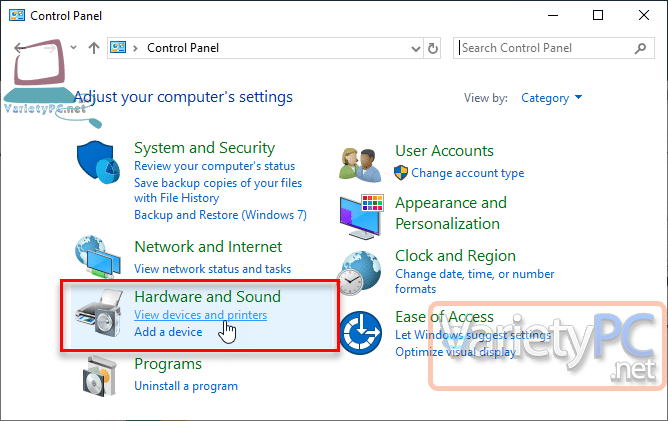Open the Clock and Region globe clock icon
The height and width of the screenshot is (421, 668).
point(360,273)
